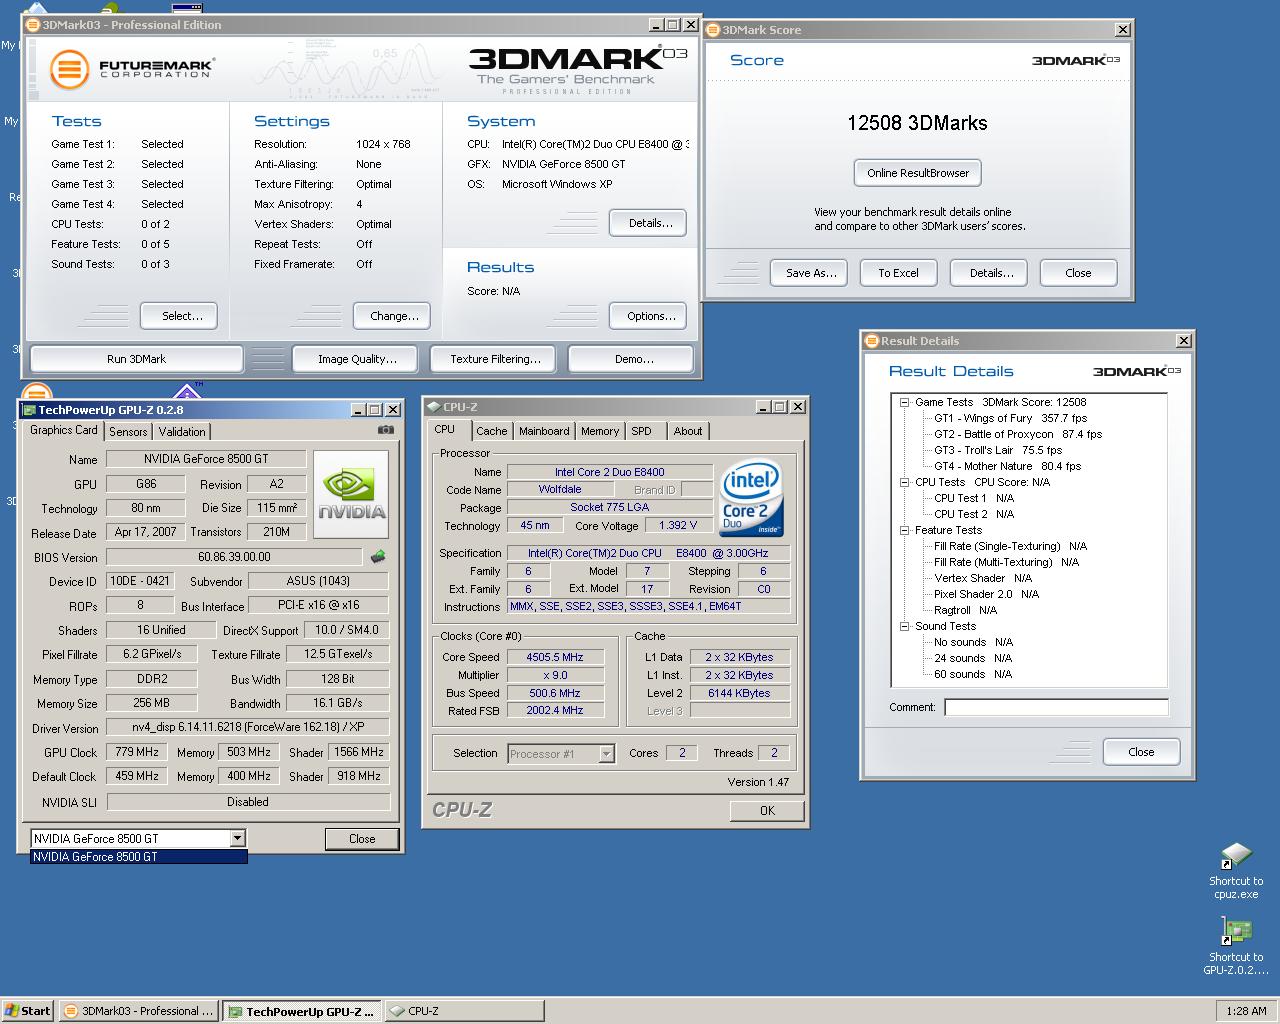Click Details... in 3DMark Score window
The height and width of the screenshot is (1024, 1280).
[991, 273]
